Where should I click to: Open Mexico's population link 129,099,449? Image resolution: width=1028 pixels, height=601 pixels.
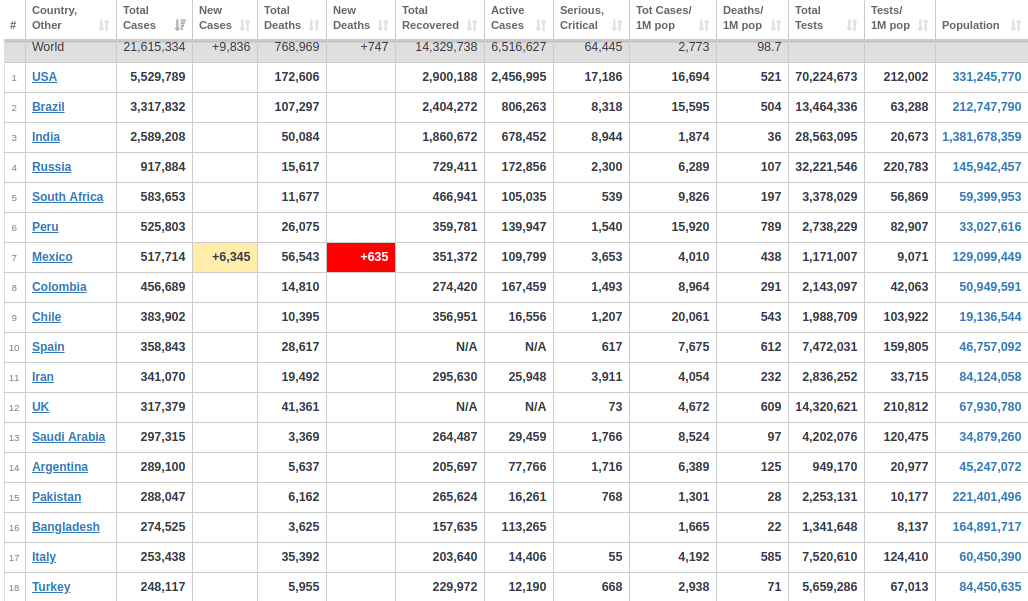987,257
